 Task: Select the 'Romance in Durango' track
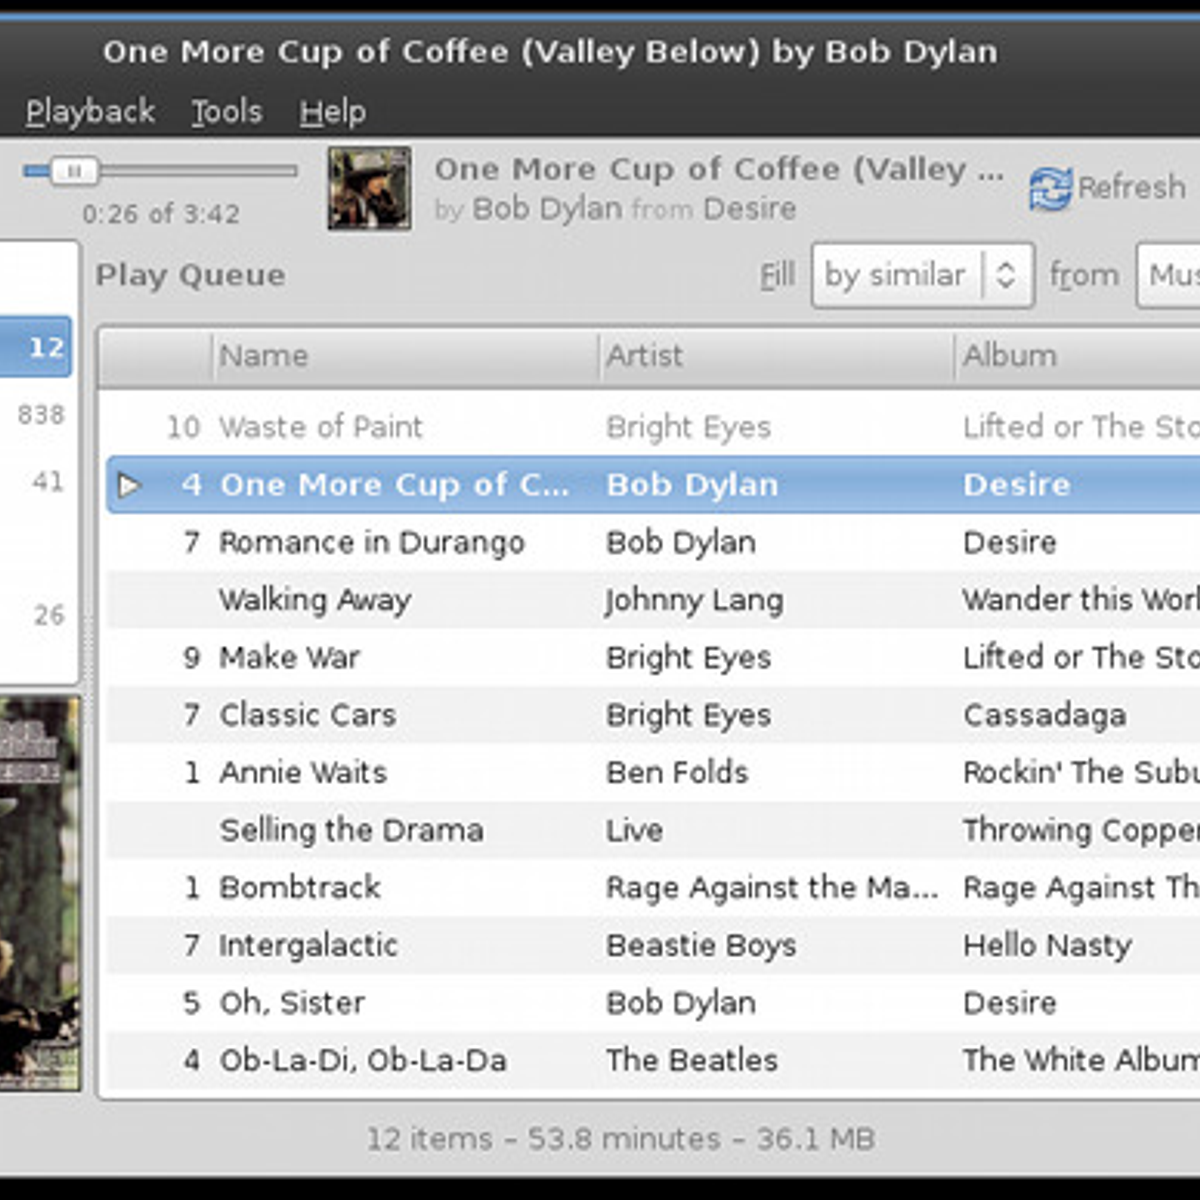[x=653, y=543]
